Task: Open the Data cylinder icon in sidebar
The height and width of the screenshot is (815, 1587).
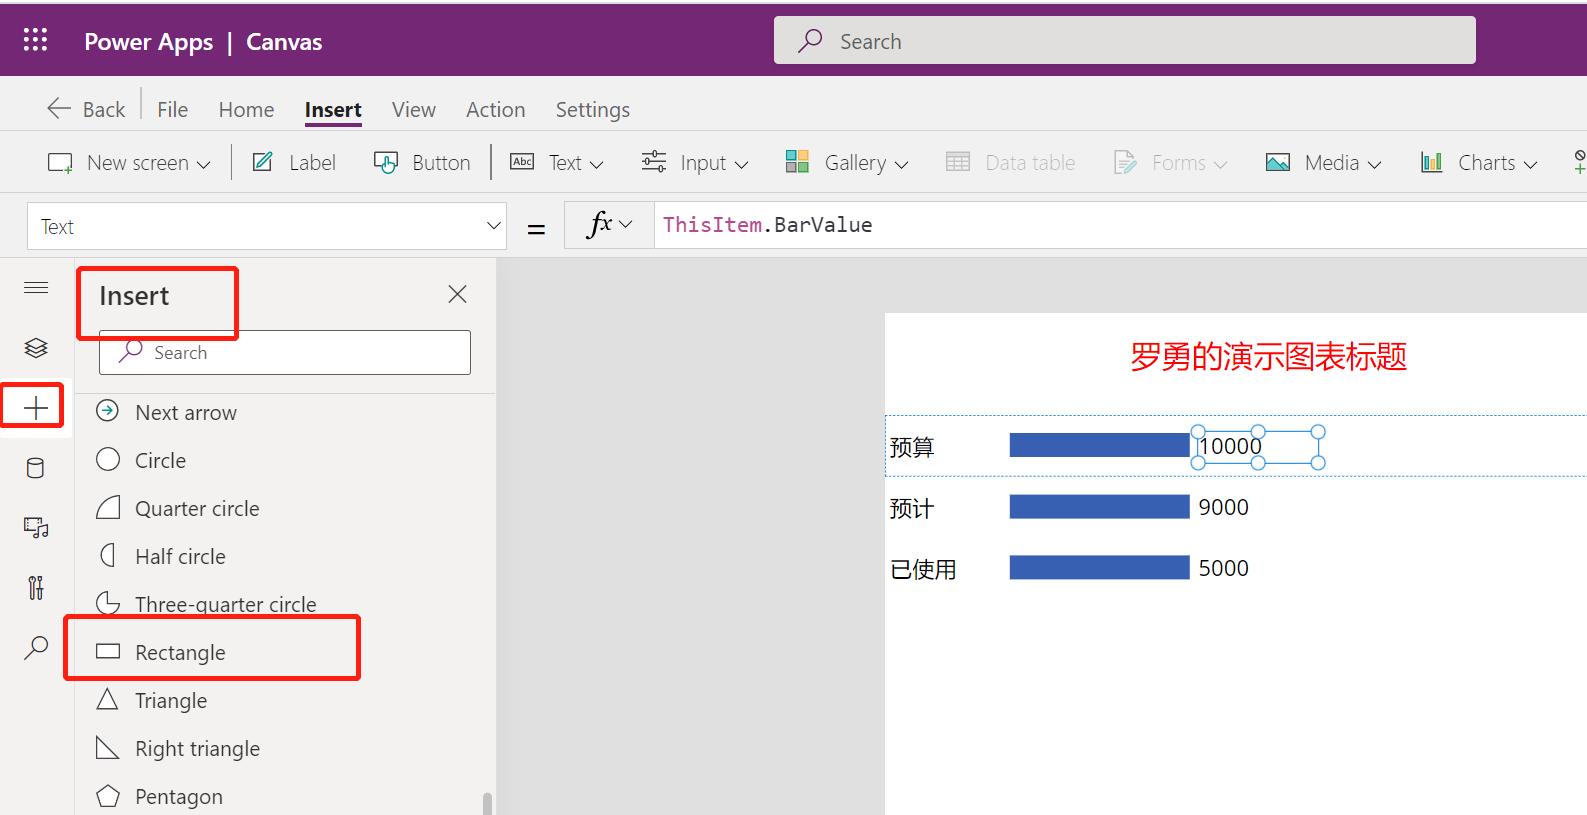Action: 35,468
